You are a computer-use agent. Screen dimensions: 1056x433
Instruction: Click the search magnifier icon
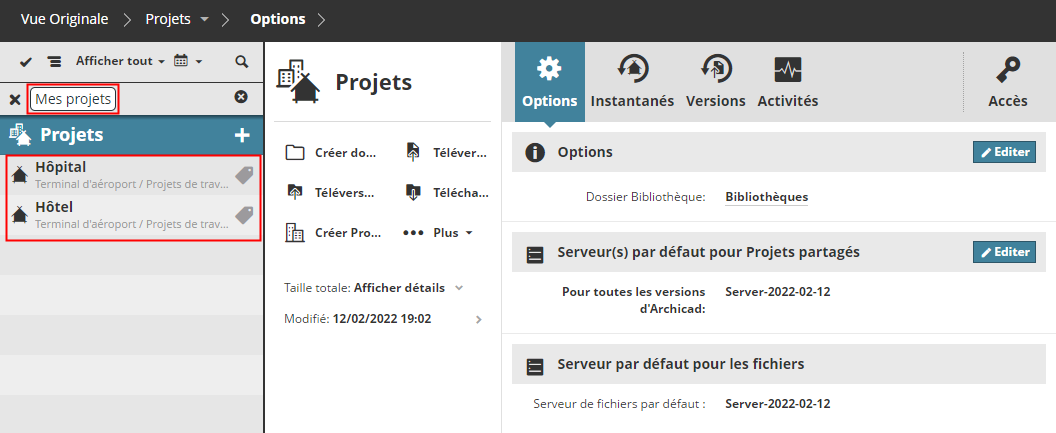241,61
